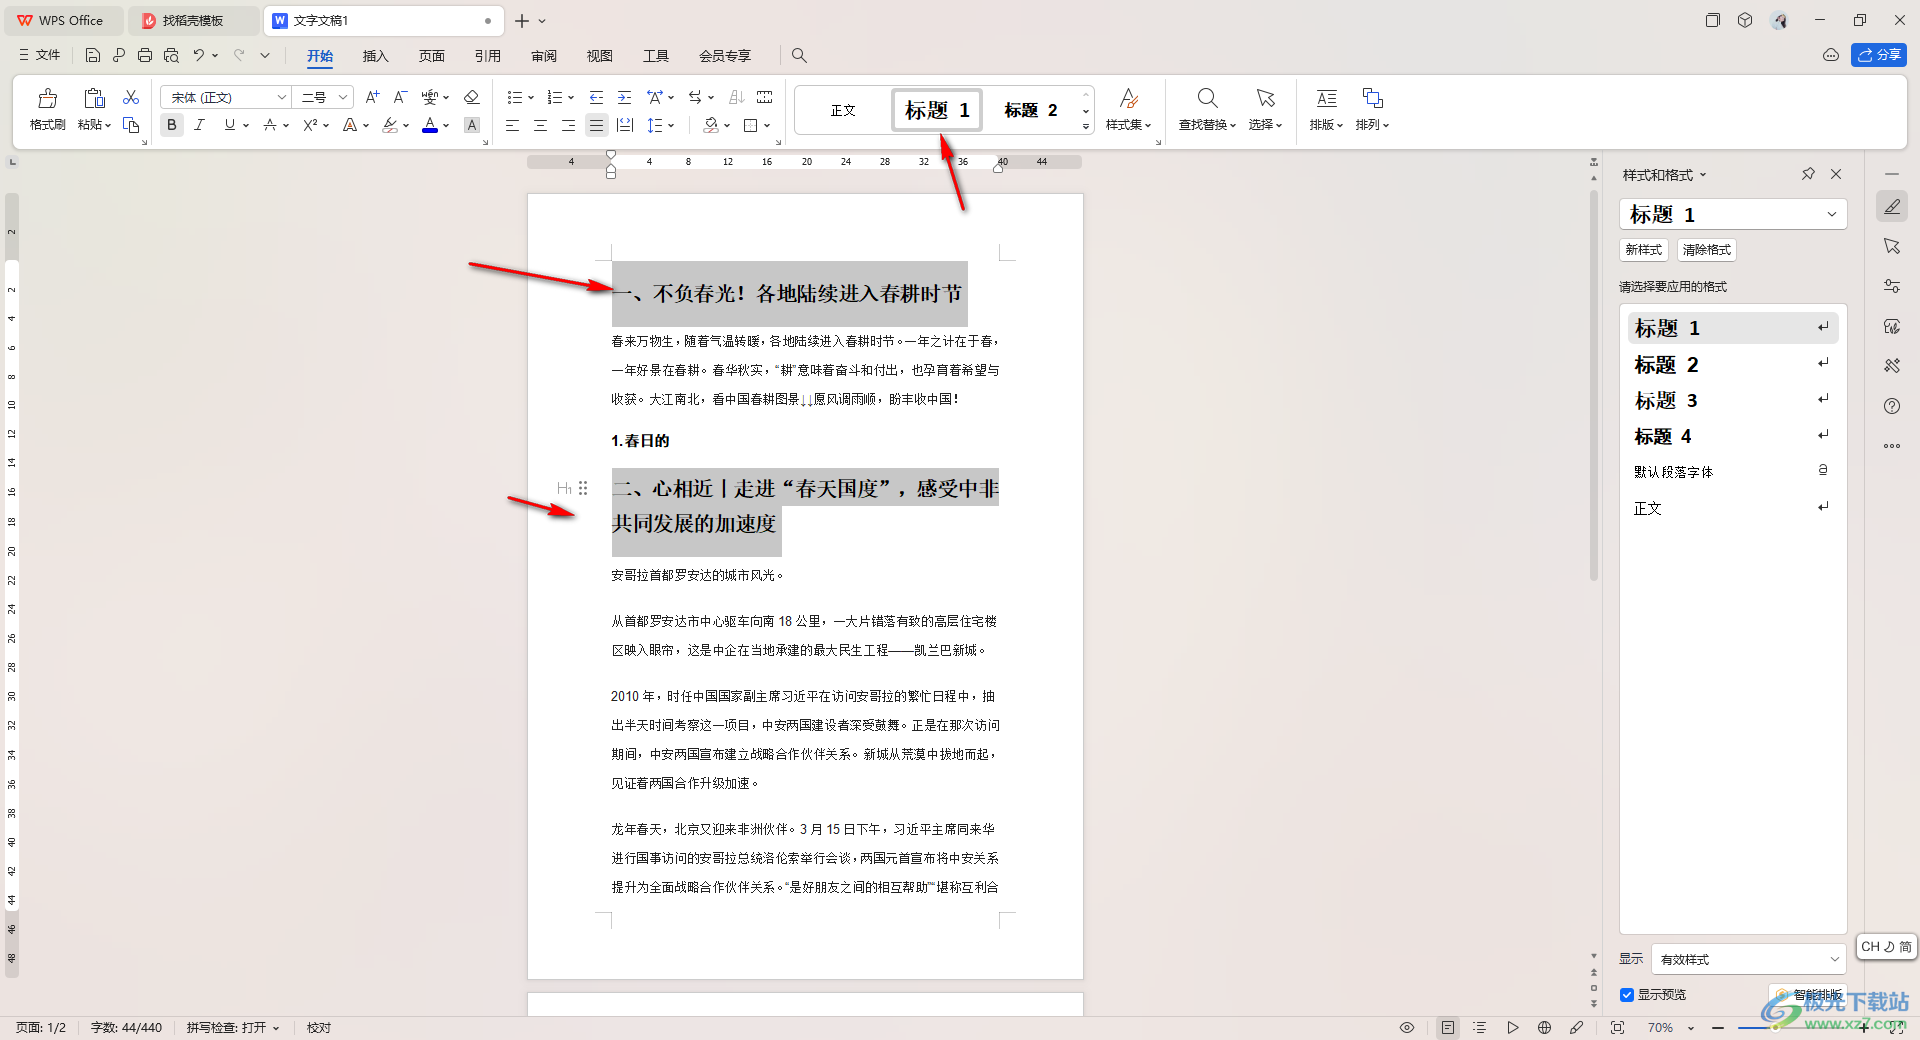Open the current style Heading 1 combo box
The height and width of the screenshot is (1040, 1920).
pos(1733,214)
